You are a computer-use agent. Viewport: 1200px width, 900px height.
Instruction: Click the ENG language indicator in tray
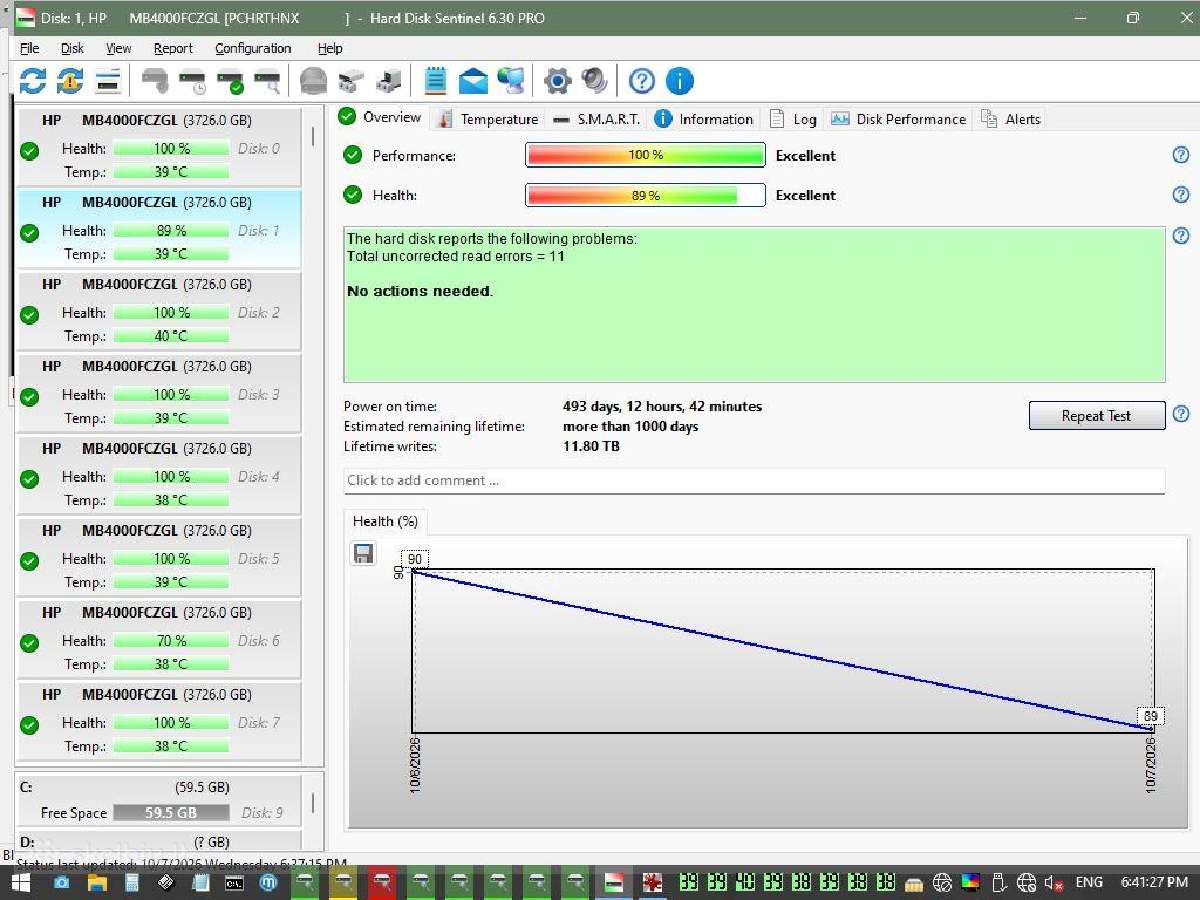point(1089,882)
